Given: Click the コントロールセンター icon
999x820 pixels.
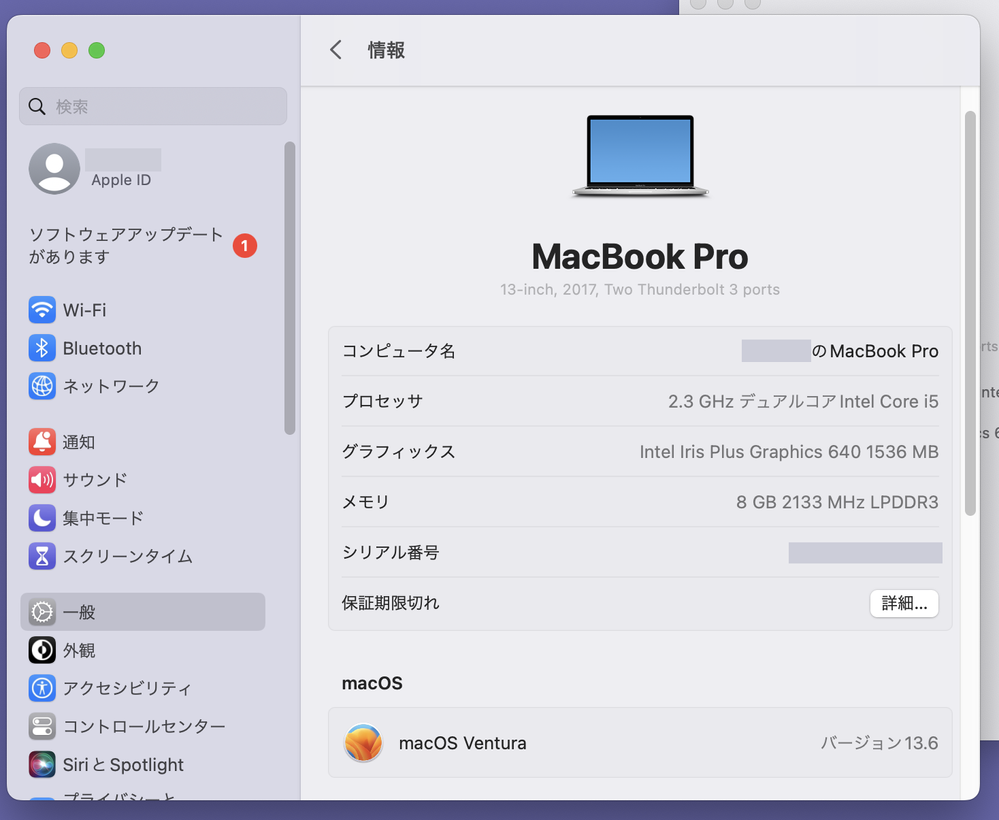Looking at the screenshot, I should [42, 726].
